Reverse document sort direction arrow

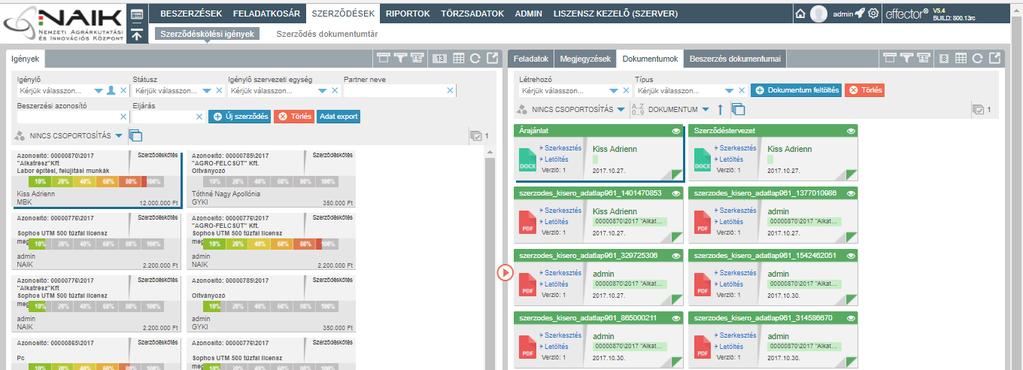(x=721, y=110)
